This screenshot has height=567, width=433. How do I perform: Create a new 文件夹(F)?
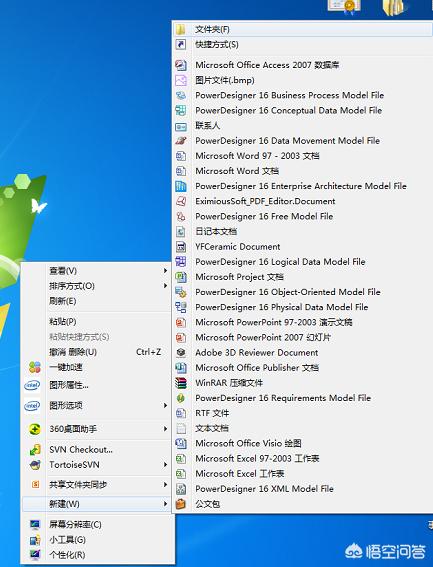303,29
